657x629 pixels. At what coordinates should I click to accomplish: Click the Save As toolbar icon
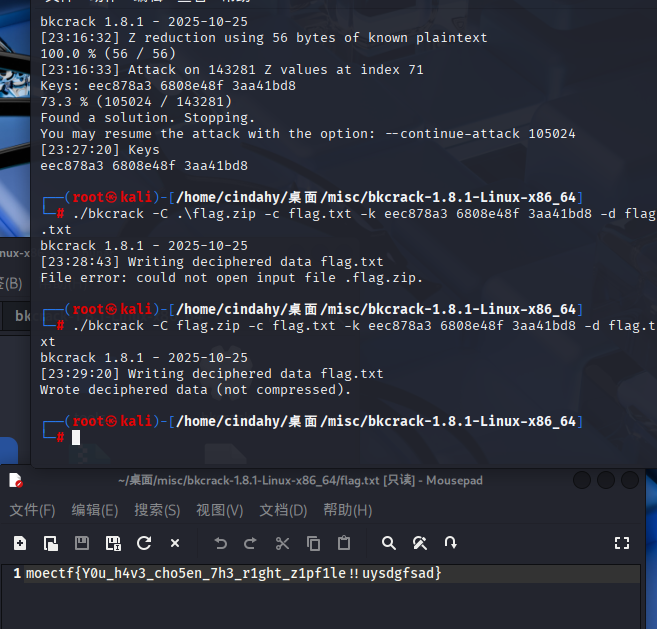tap(113, 543)
